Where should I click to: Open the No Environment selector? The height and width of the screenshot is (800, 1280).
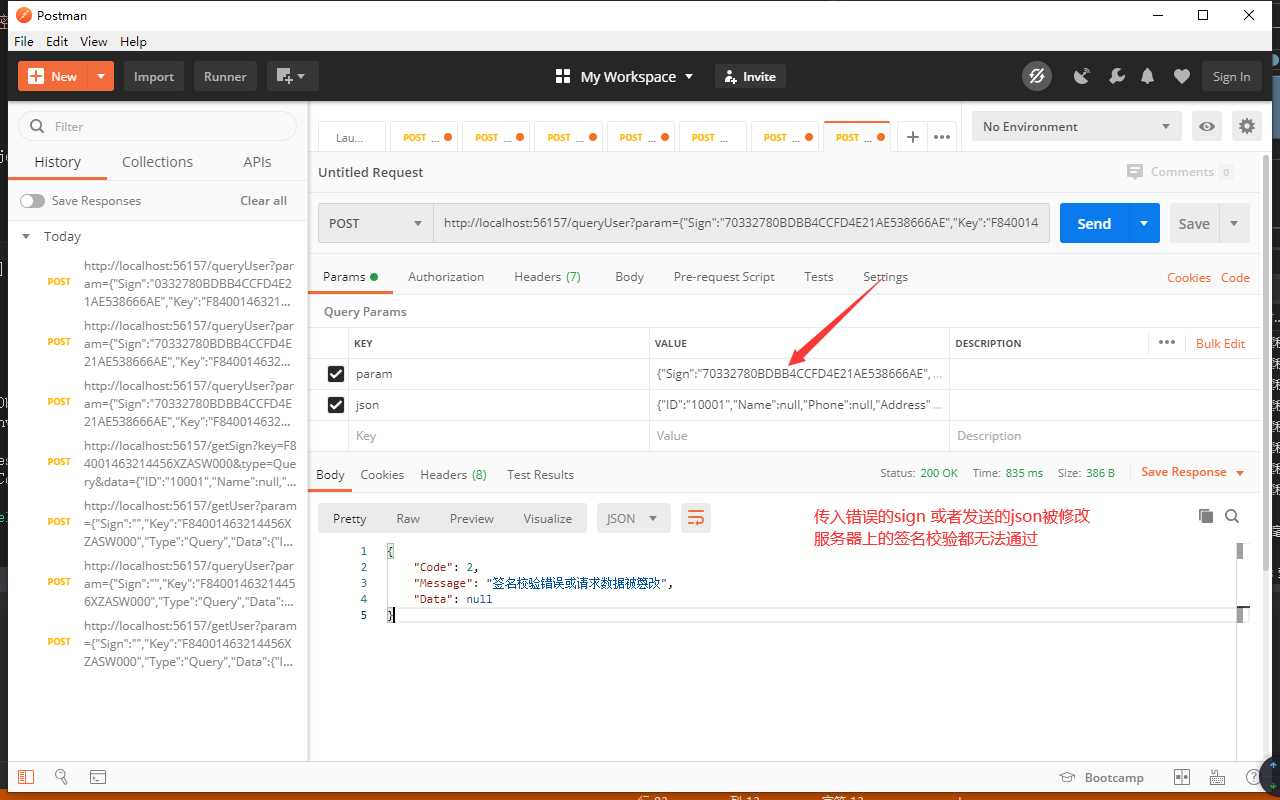tap(1076, 127)
